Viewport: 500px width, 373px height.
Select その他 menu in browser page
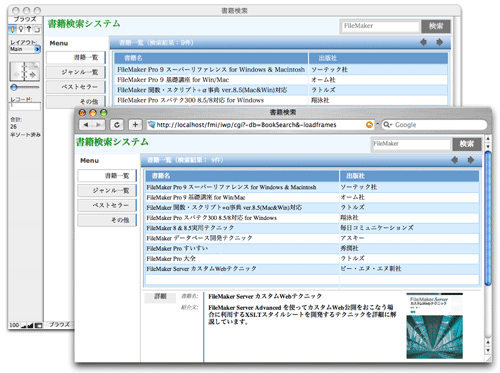point(107,220)
